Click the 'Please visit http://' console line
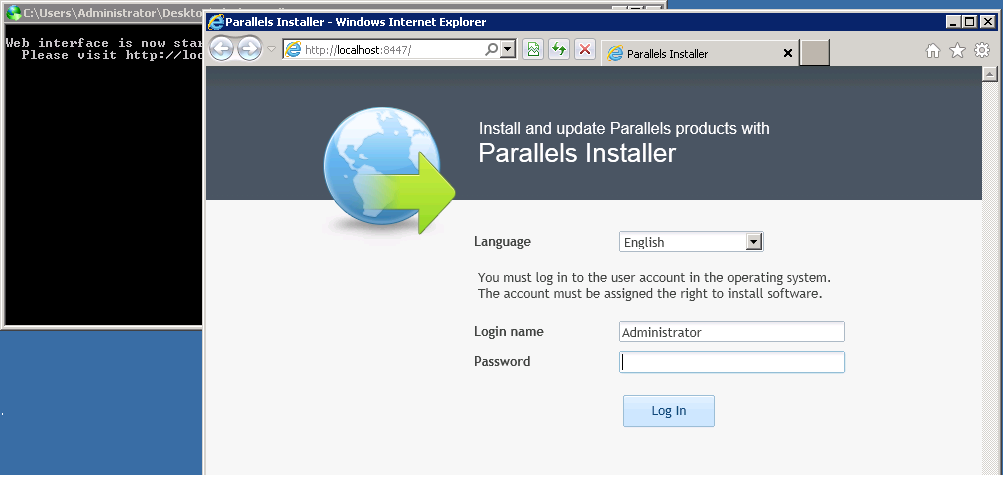Image resolution: width=1003 pixels, height=477 pixels. point(112,55)
